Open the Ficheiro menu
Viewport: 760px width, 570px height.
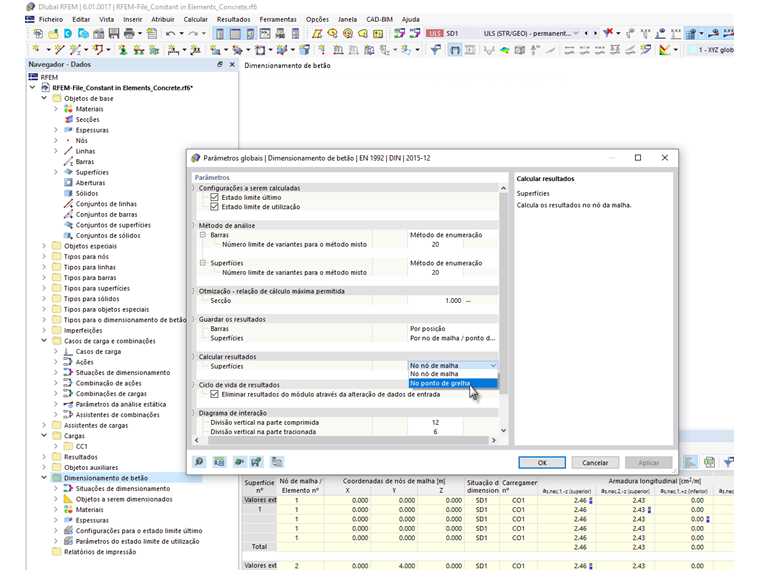(x=51, y=19)
